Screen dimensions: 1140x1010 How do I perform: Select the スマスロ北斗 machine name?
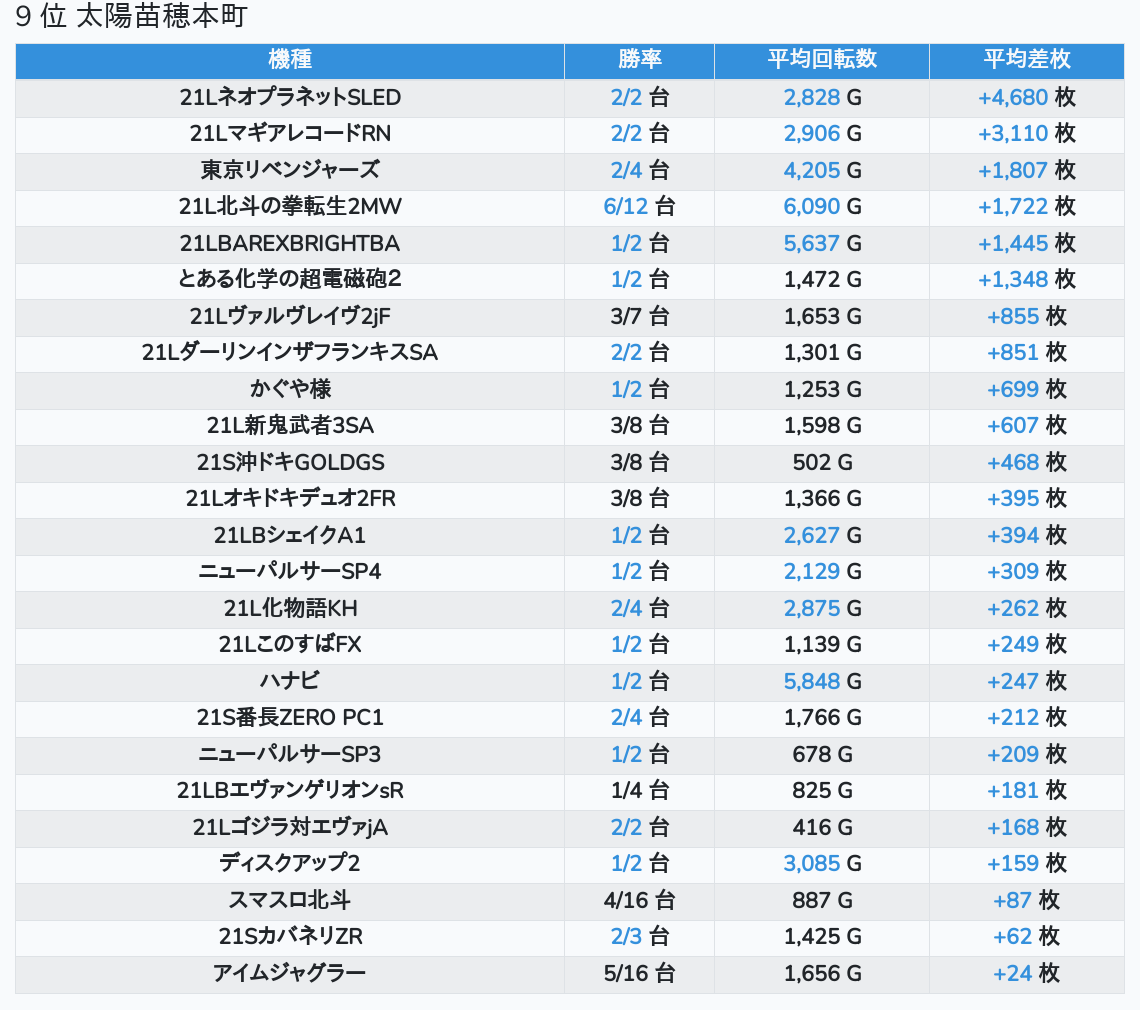point(290,900)
